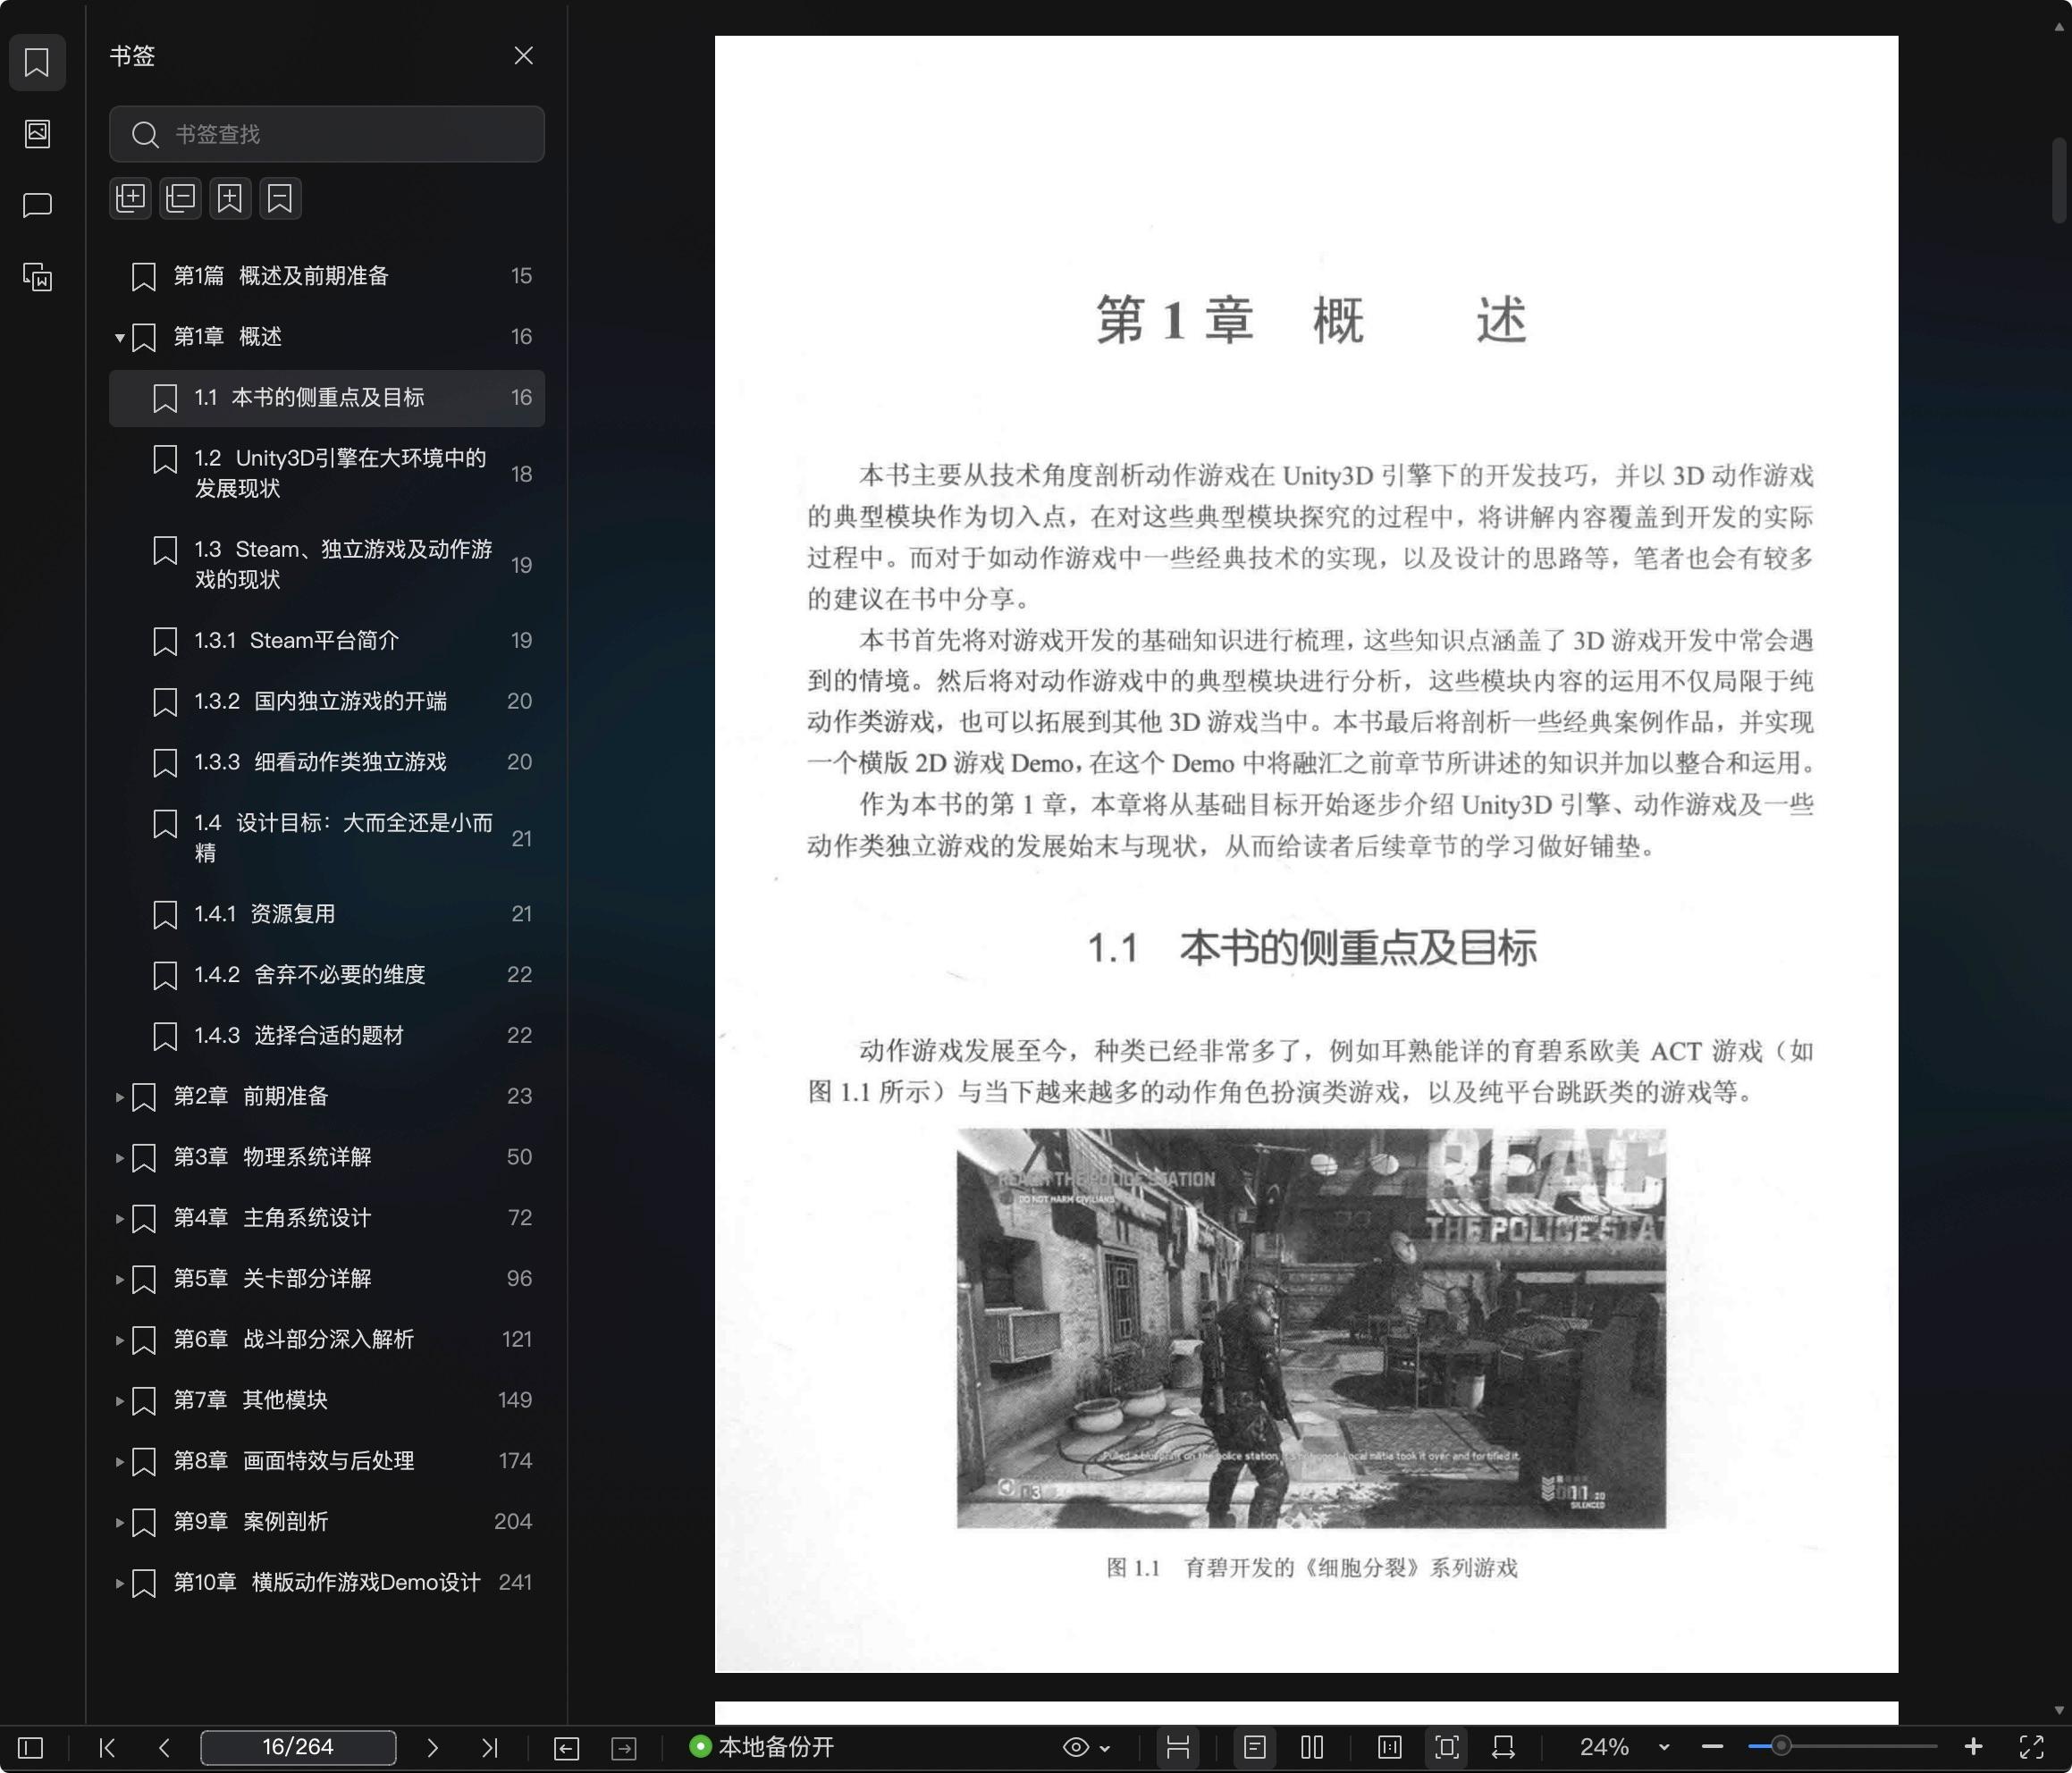Open bookmark 1.3 Steam、独立游戏及动作游戏的现状
The height and width of the screenshot is (1773, 2072).
(327, 564)
